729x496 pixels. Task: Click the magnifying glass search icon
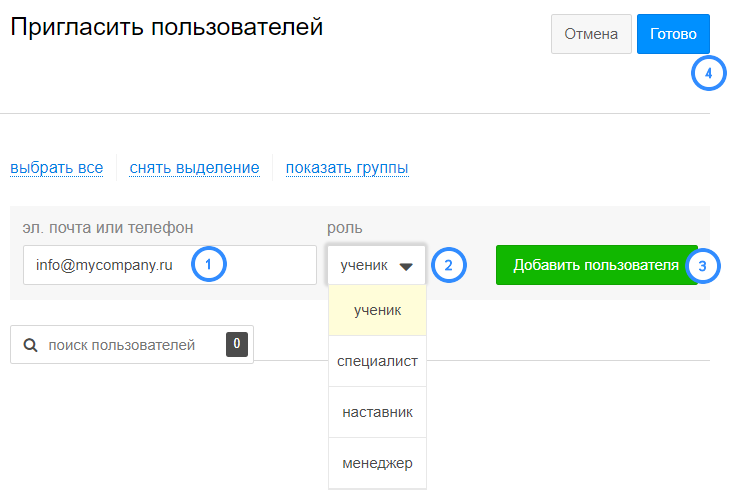(30, 345)
